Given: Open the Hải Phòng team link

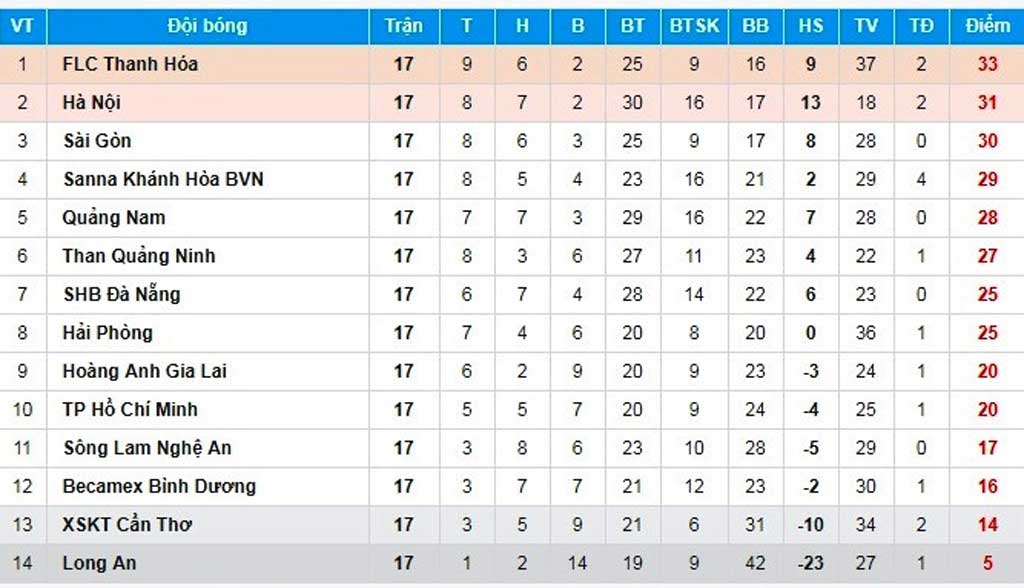Looking at the screenshot, I should pos(108,333).
